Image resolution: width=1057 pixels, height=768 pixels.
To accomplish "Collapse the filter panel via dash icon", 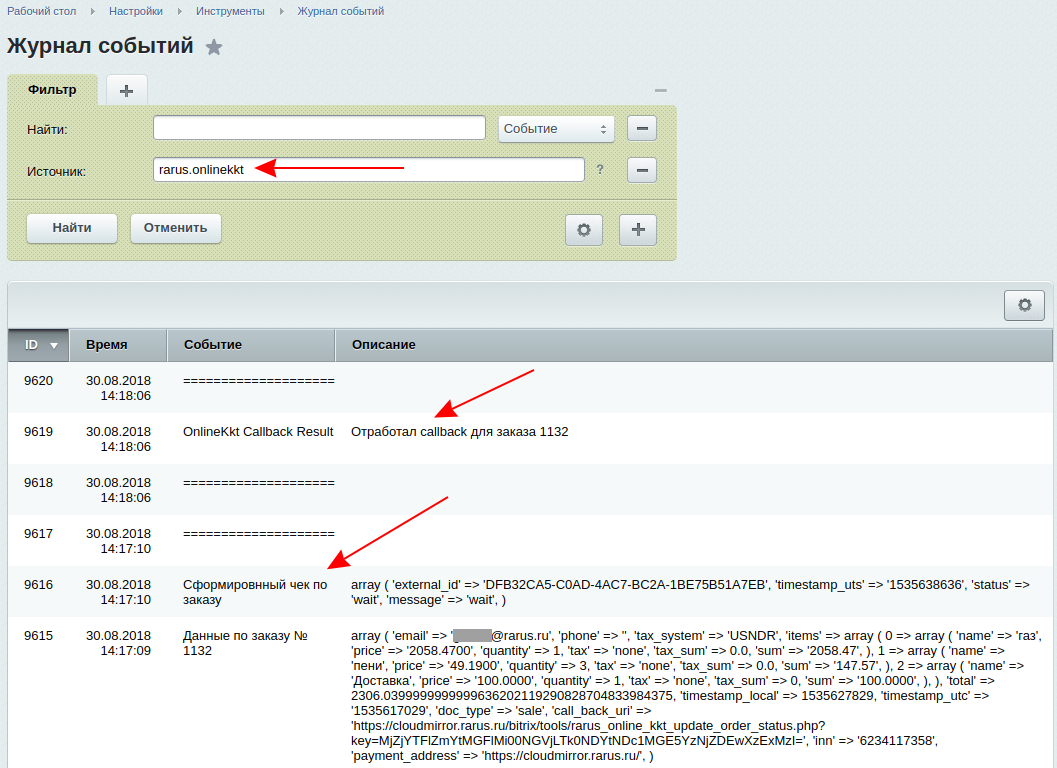I will tap(660, 91).
